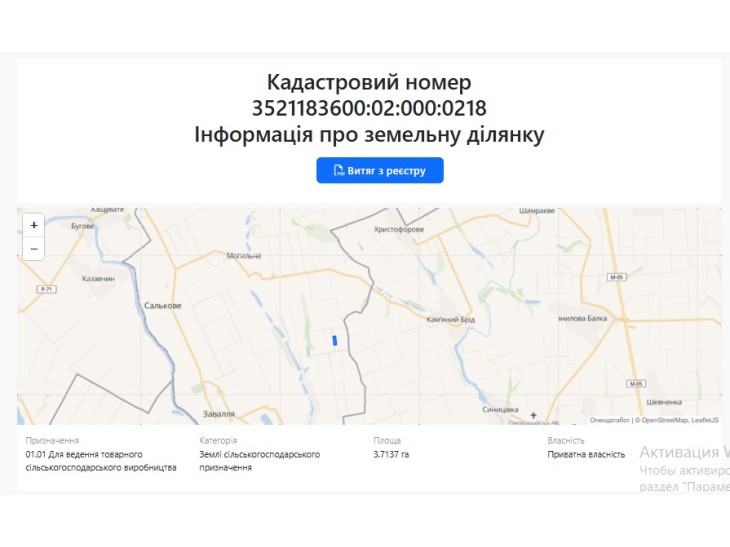The width and height of the screenshot is (730, 547).
Task: Click the 3.7137 га area value
Action: (x=391, y=454)
